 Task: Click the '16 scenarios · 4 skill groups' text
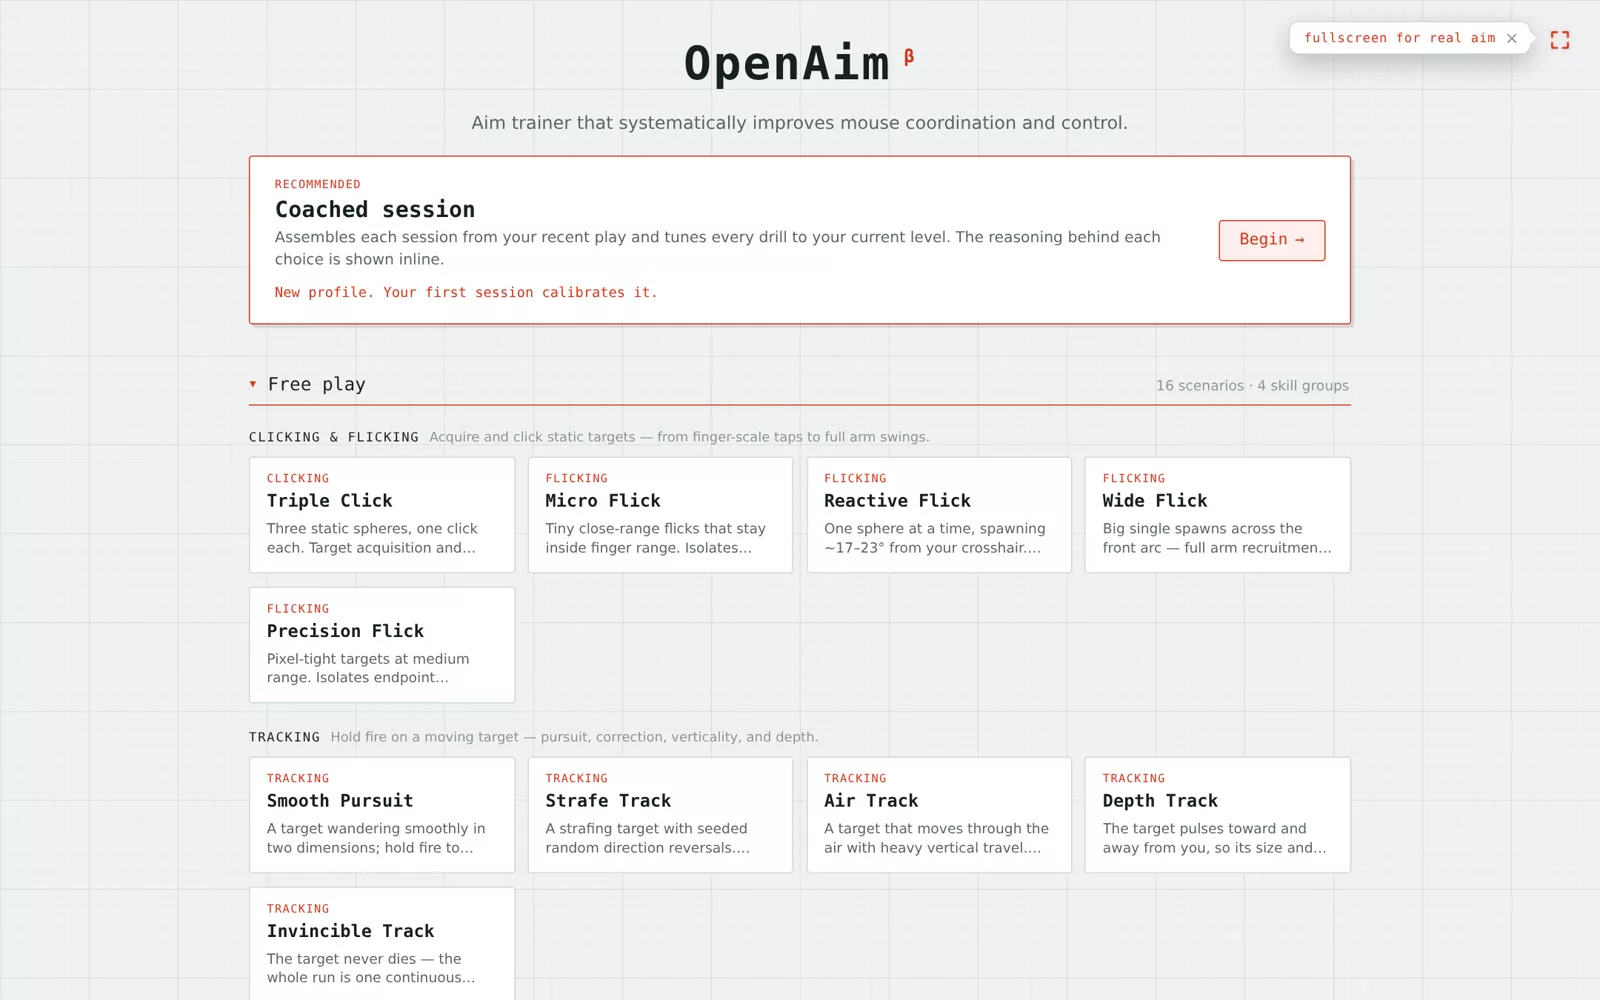click(1252, 386)
